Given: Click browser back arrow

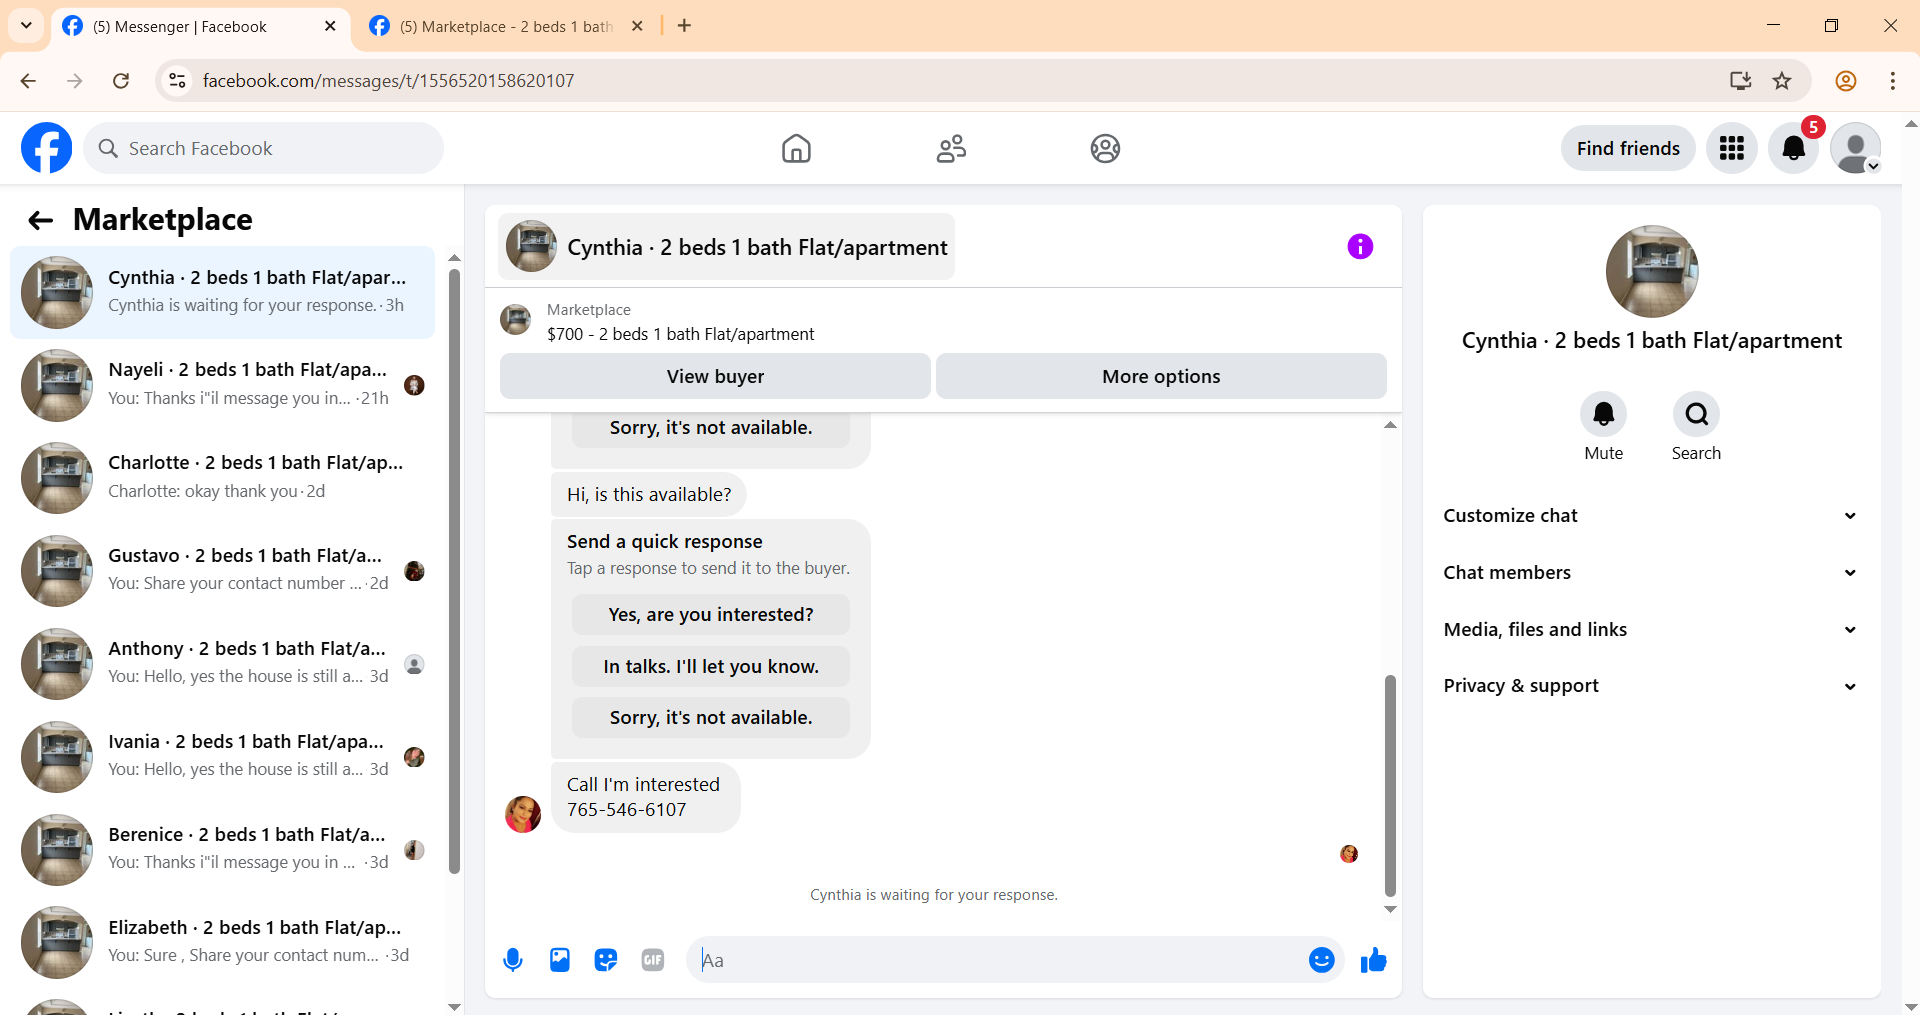Looking at the screenshot, I should coord(28,81).
